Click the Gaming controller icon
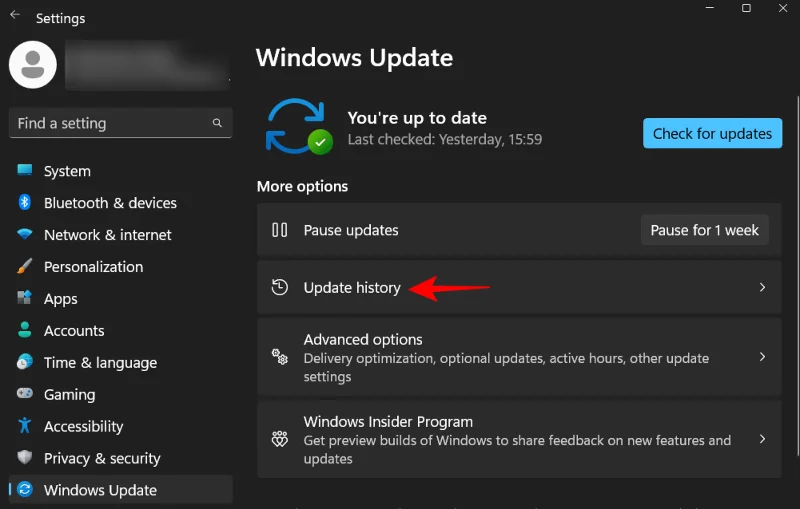The image size is (800, 509). tap(24, 393)
